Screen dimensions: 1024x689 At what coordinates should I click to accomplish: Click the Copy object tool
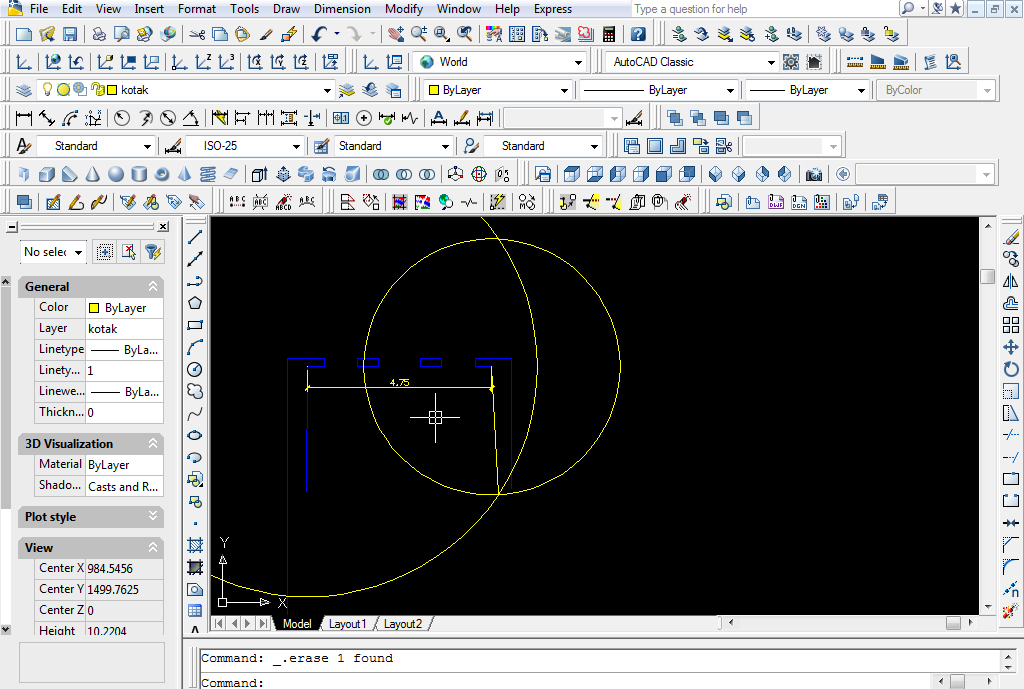click(1011, 259)
